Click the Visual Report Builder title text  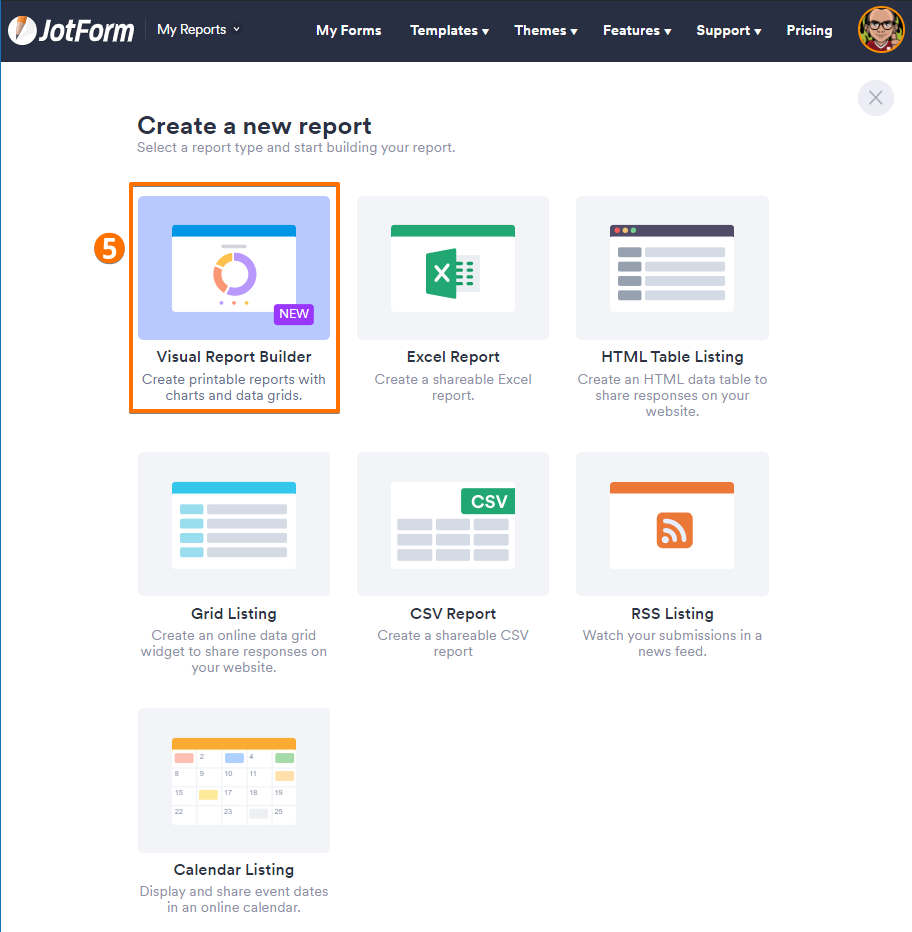pos(234,357)
